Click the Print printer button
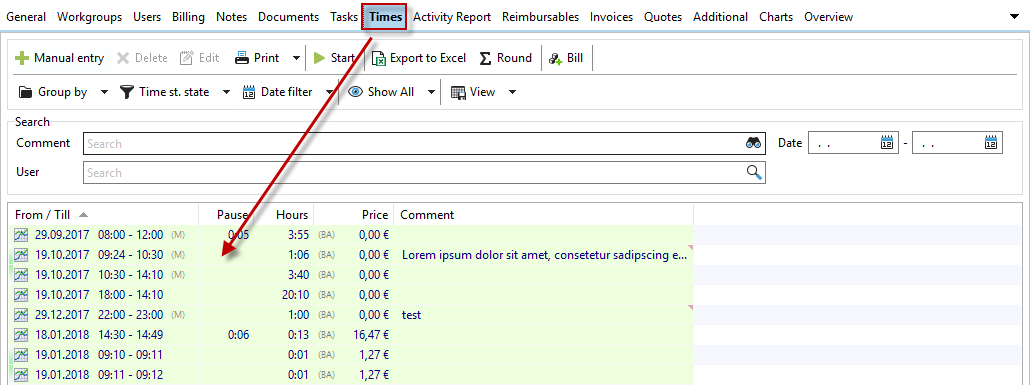Image resolution: width=1030 pixels, height=385 pixels. (257, 58)
